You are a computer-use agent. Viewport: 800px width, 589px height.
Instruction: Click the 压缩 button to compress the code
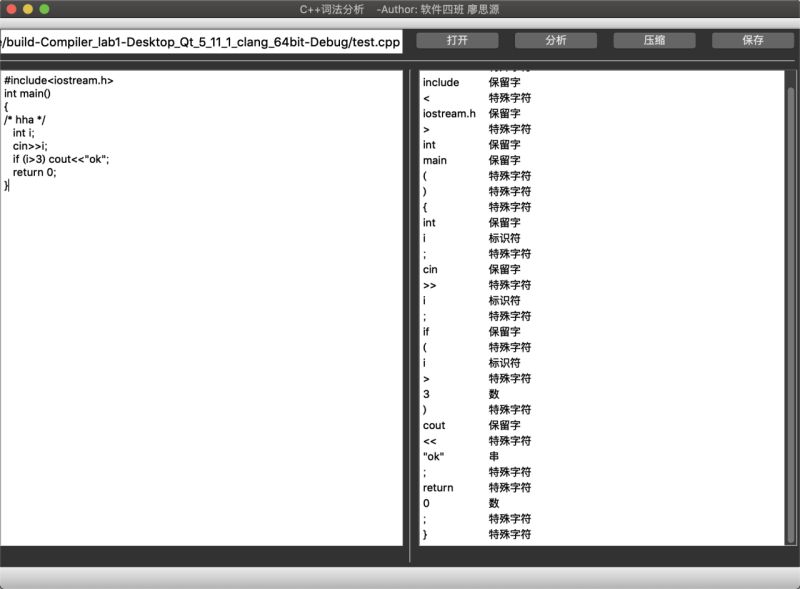[x=655, y=40]
